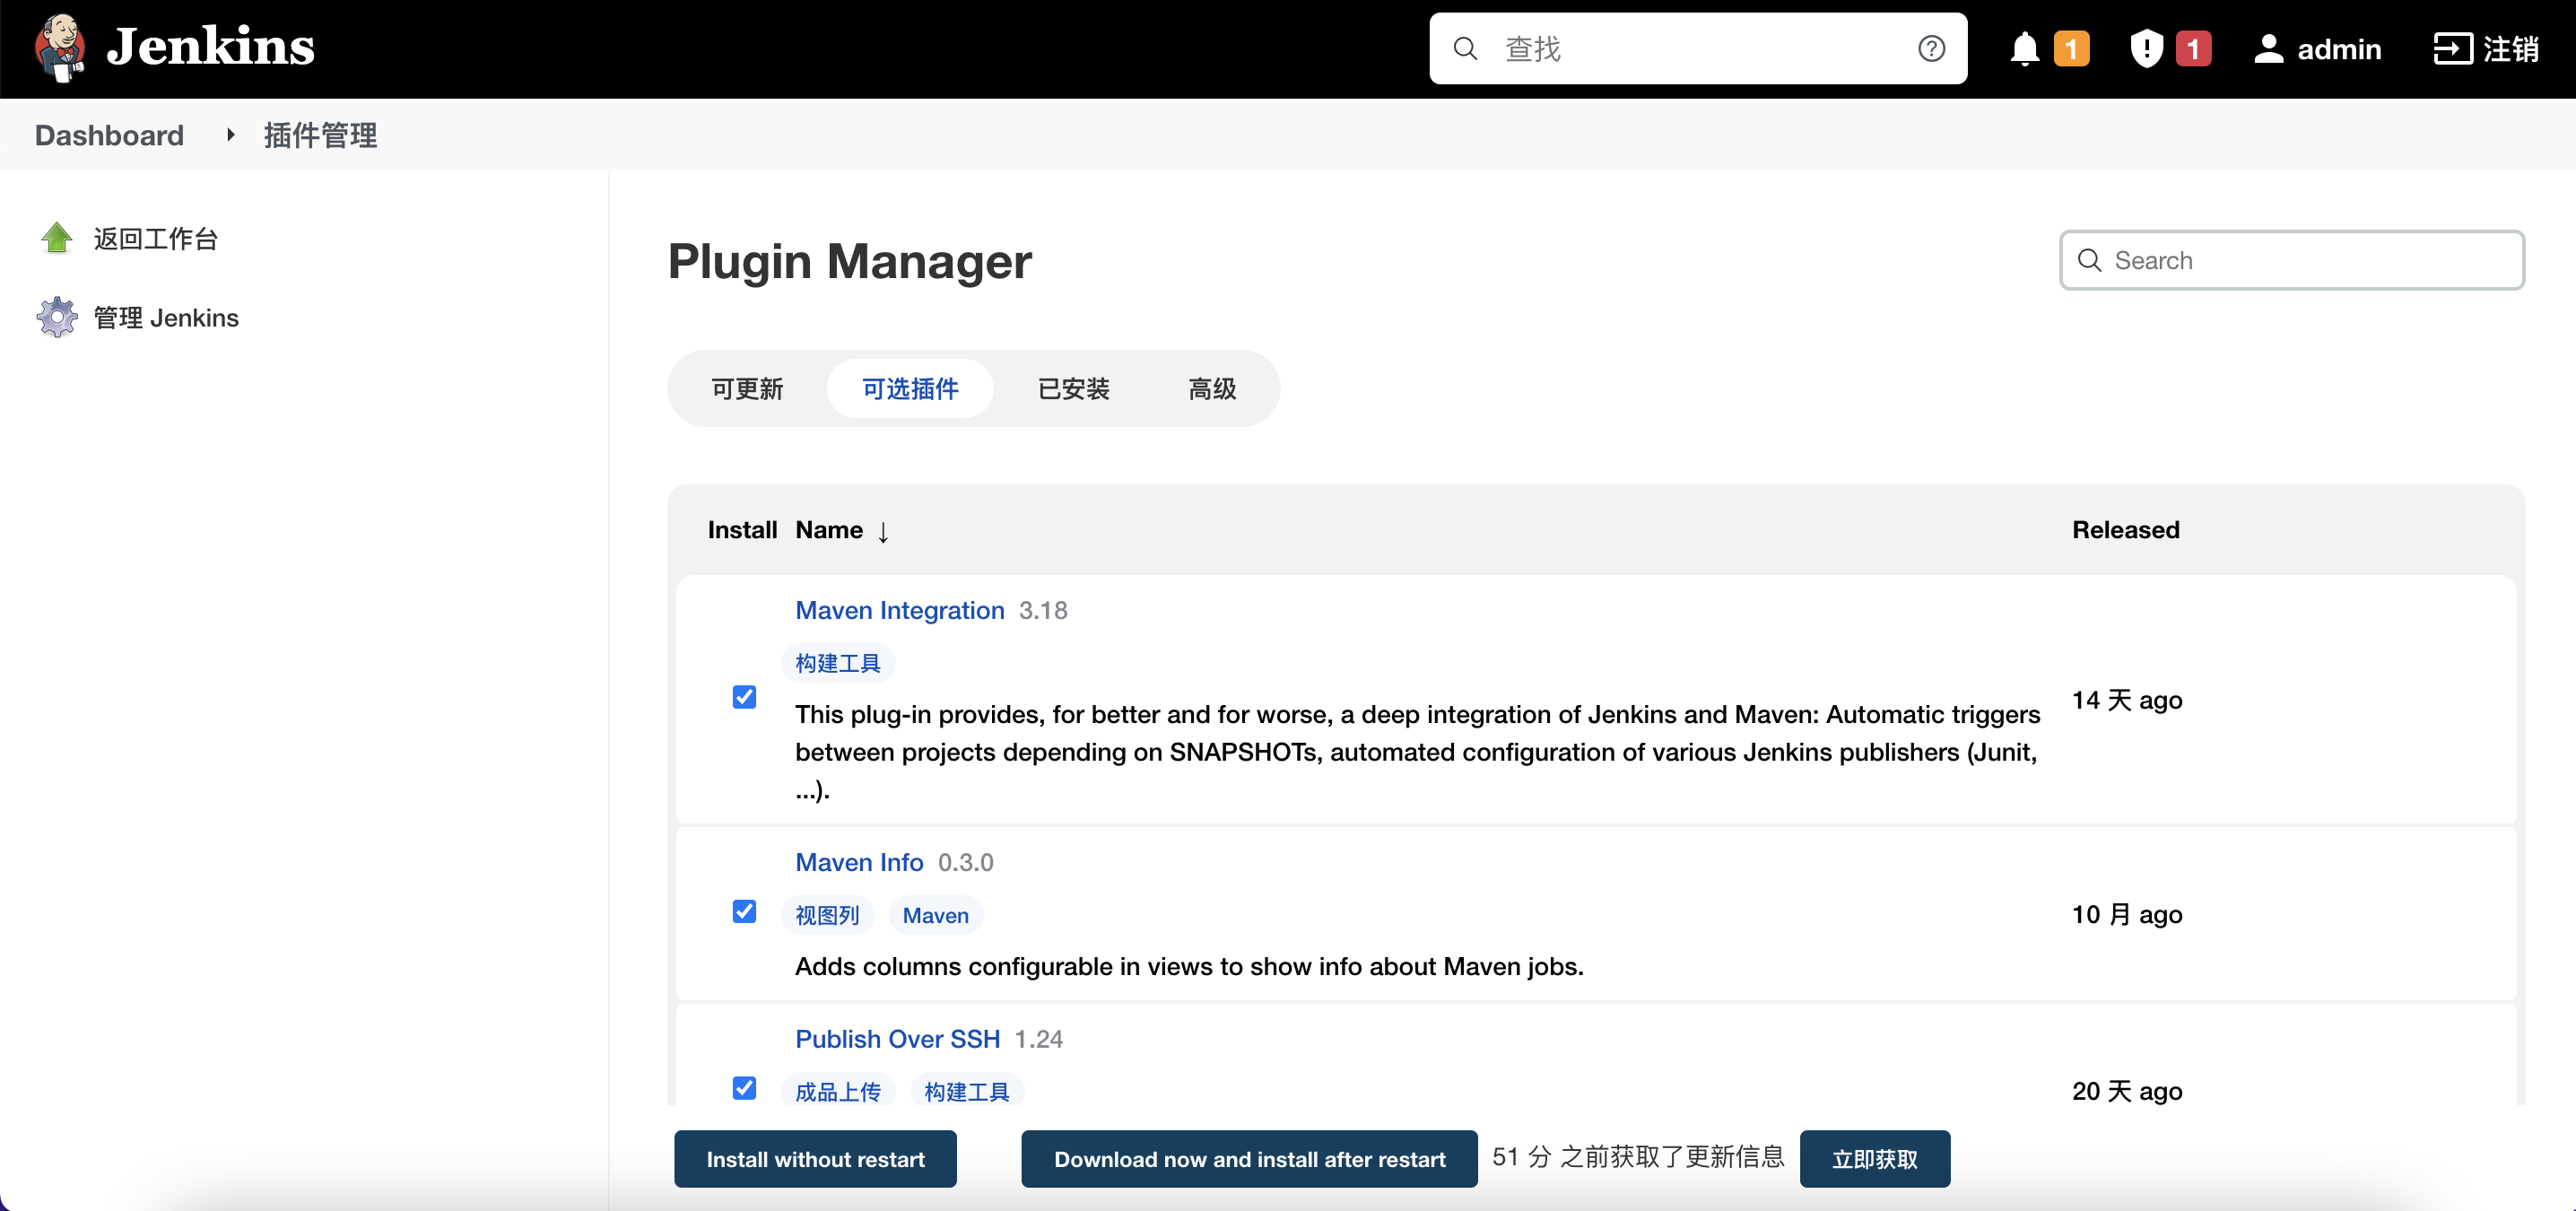The width and height of the screenshot is (2576, 1211).
Task: Click the 立即获取 button
Action: click(1874, 1159)
